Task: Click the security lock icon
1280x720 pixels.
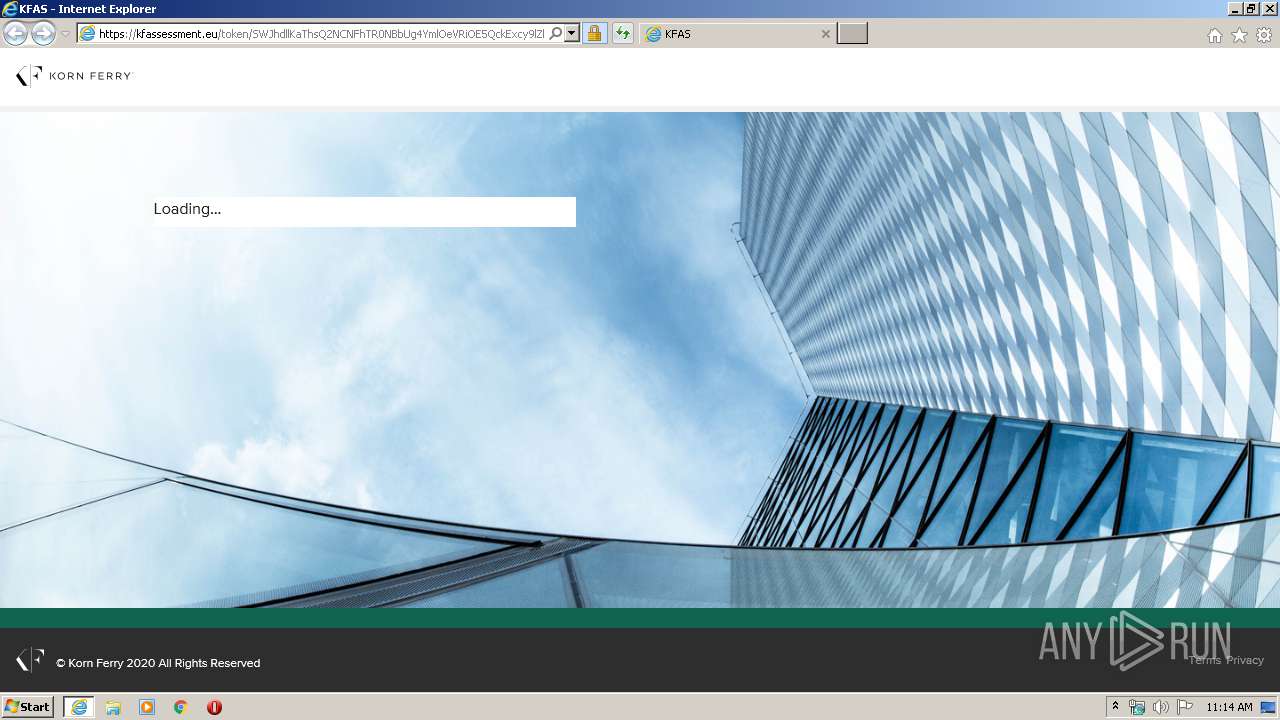Action: (595, 34)
